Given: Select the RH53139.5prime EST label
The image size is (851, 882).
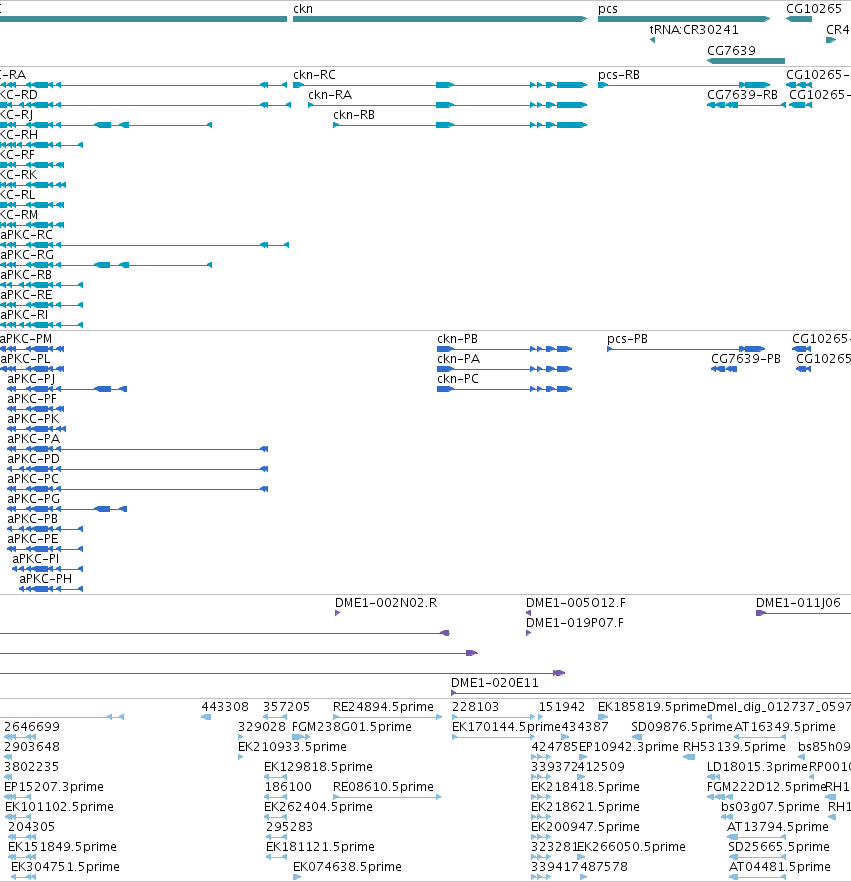Looking at the screenshot, I should pyautogui.click(x=734, y=747).
